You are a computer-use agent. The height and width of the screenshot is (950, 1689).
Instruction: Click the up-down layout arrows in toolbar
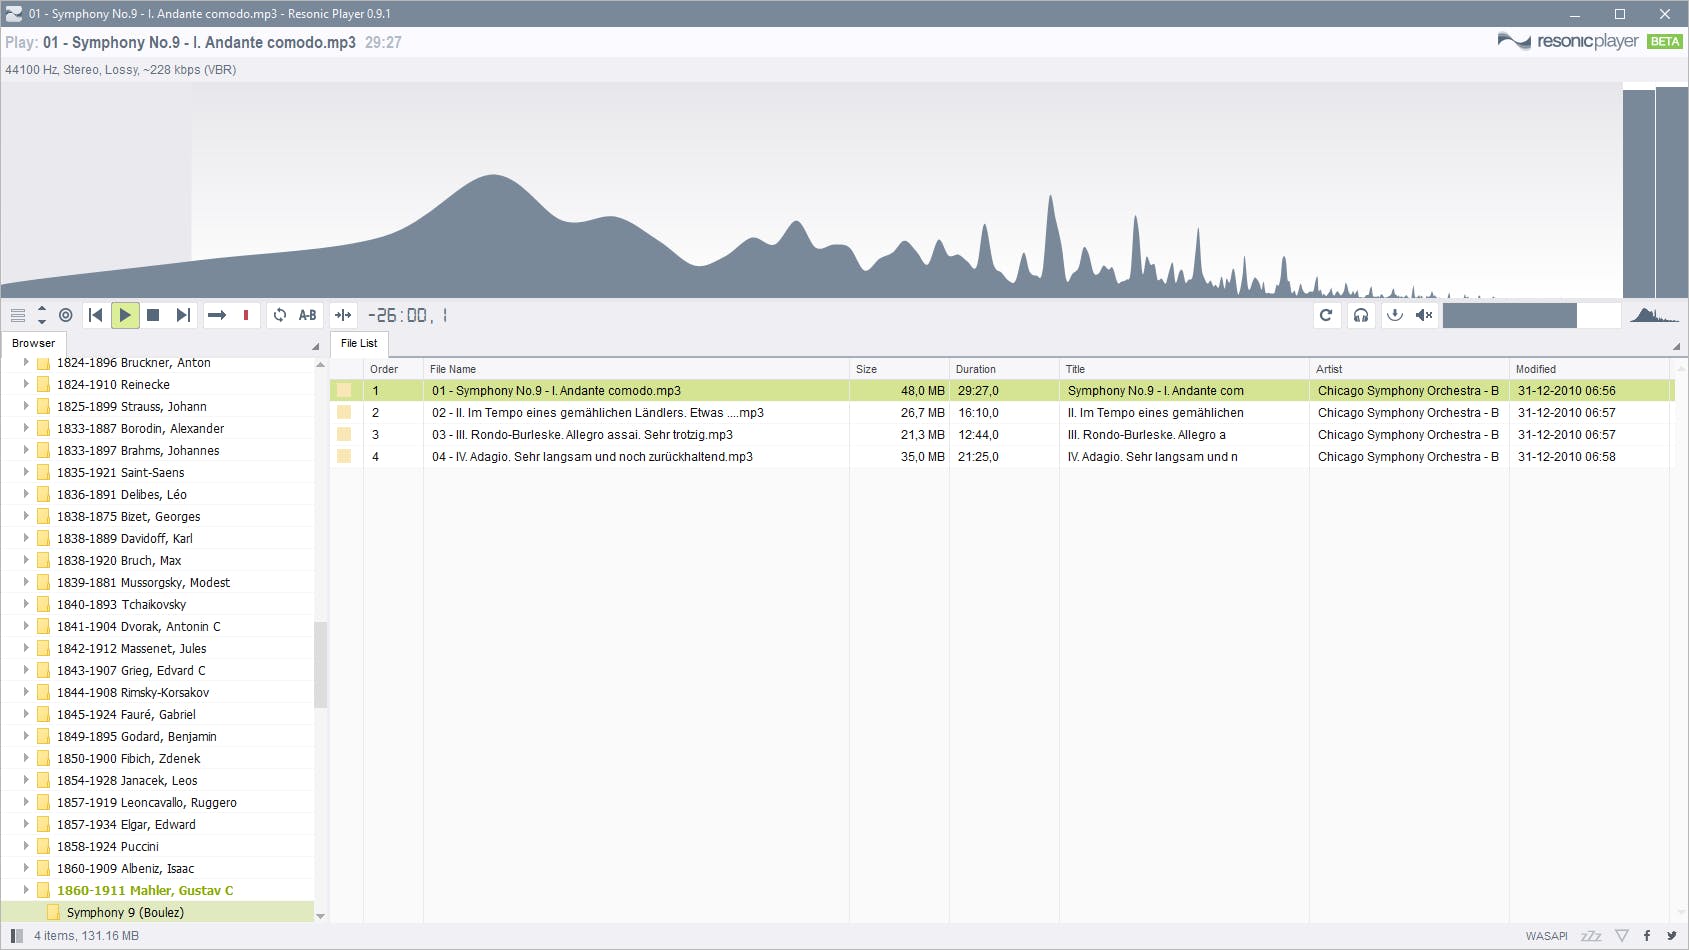pos(42,315)
